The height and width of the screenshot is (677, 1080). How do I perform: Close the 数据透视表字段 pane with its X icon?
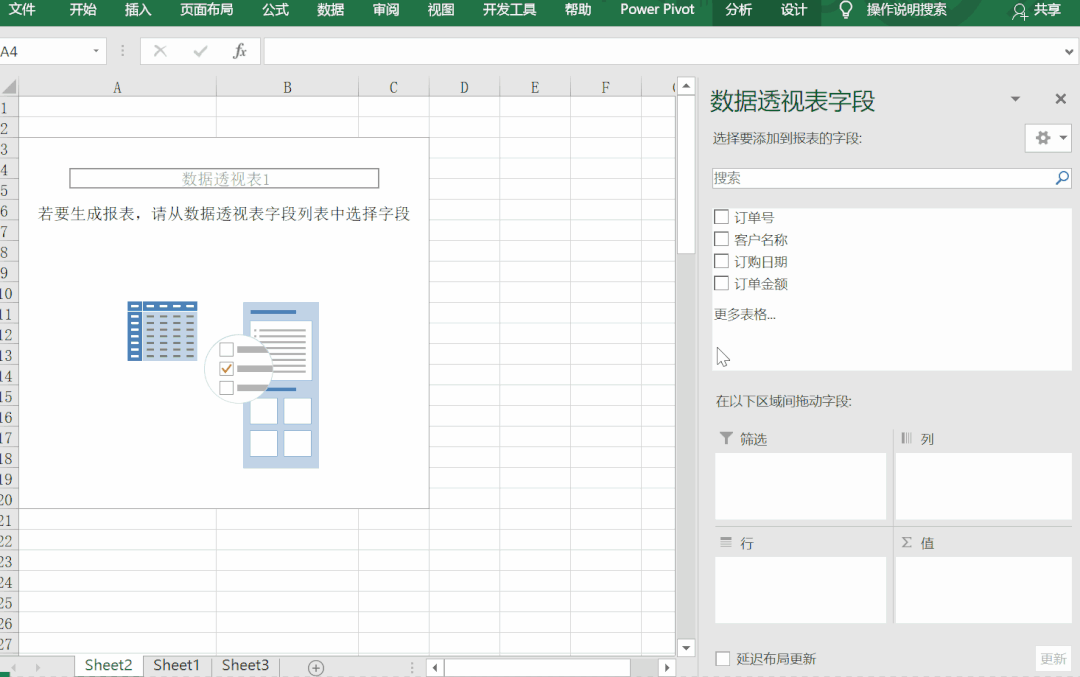(1060, 99)
